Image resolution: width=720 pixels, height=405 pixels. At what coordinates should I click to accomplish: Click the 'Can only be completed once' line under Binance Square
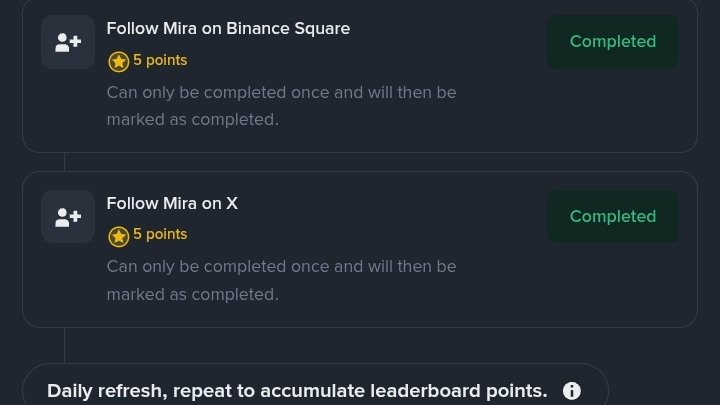pos(281,93)
